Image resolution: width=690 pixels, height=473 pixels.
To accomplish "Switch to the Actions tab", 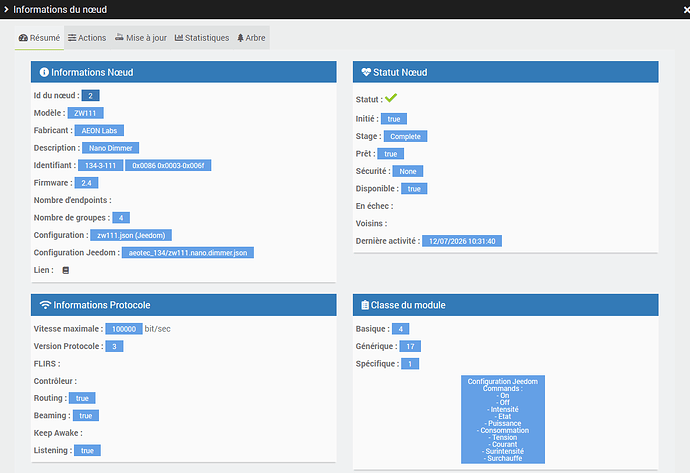I will tap(87, 38).
